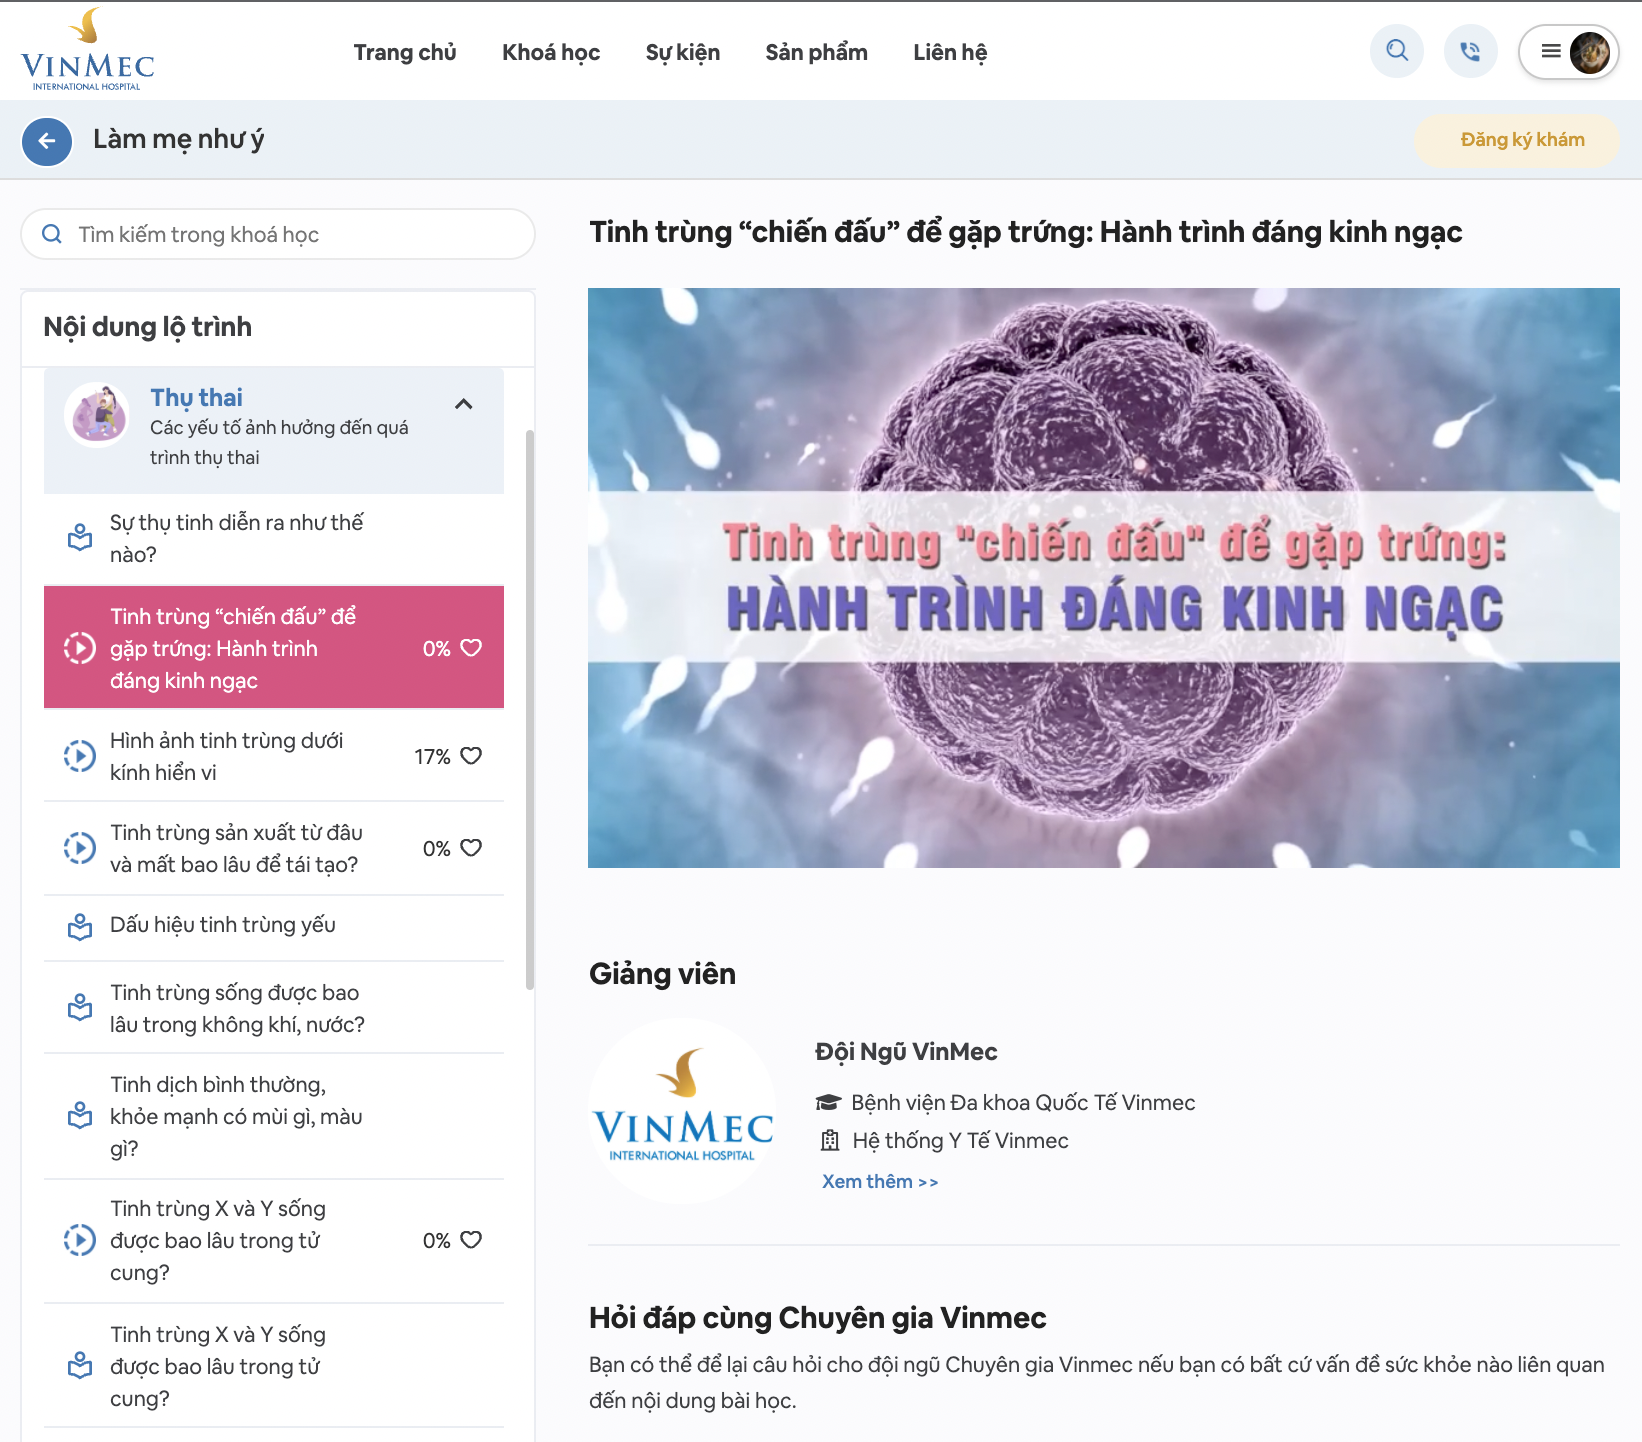This screenshot has width=1642, height=1442.
Task: Toggle heart on Tinh trùng sản xuất lesson
Action: click(471, 848)
